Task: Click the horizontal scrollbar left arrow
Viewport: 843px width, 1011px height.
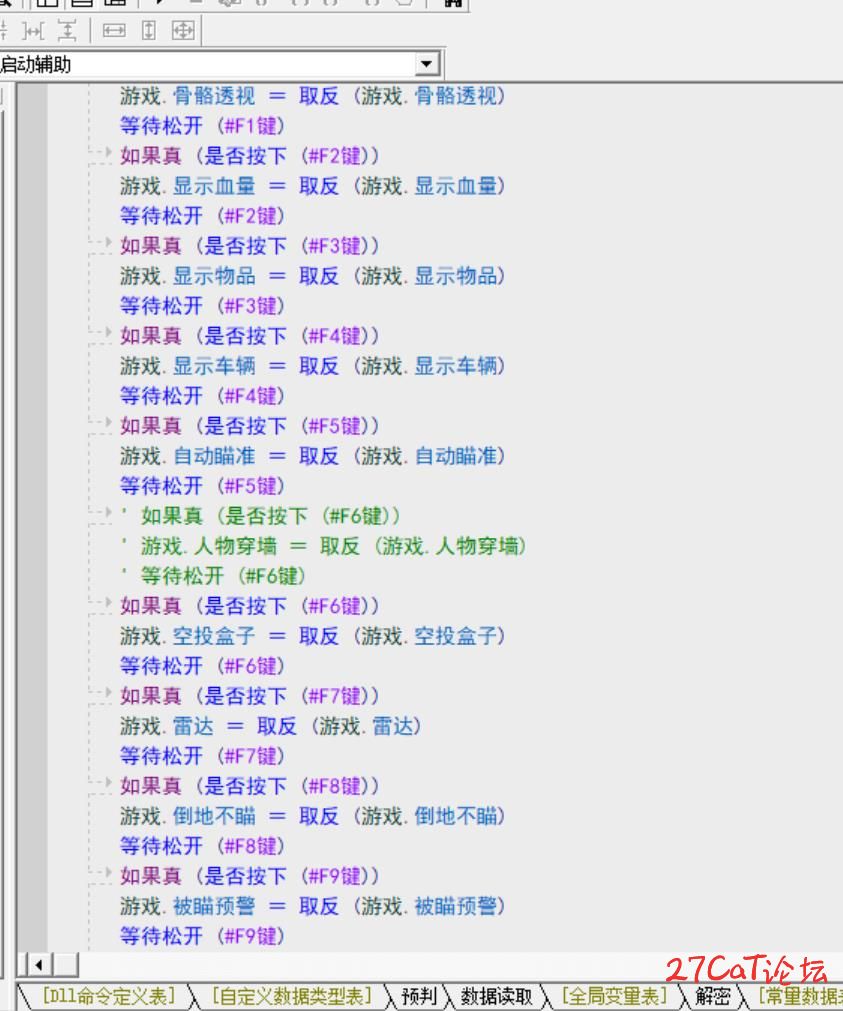Action: 39,965
